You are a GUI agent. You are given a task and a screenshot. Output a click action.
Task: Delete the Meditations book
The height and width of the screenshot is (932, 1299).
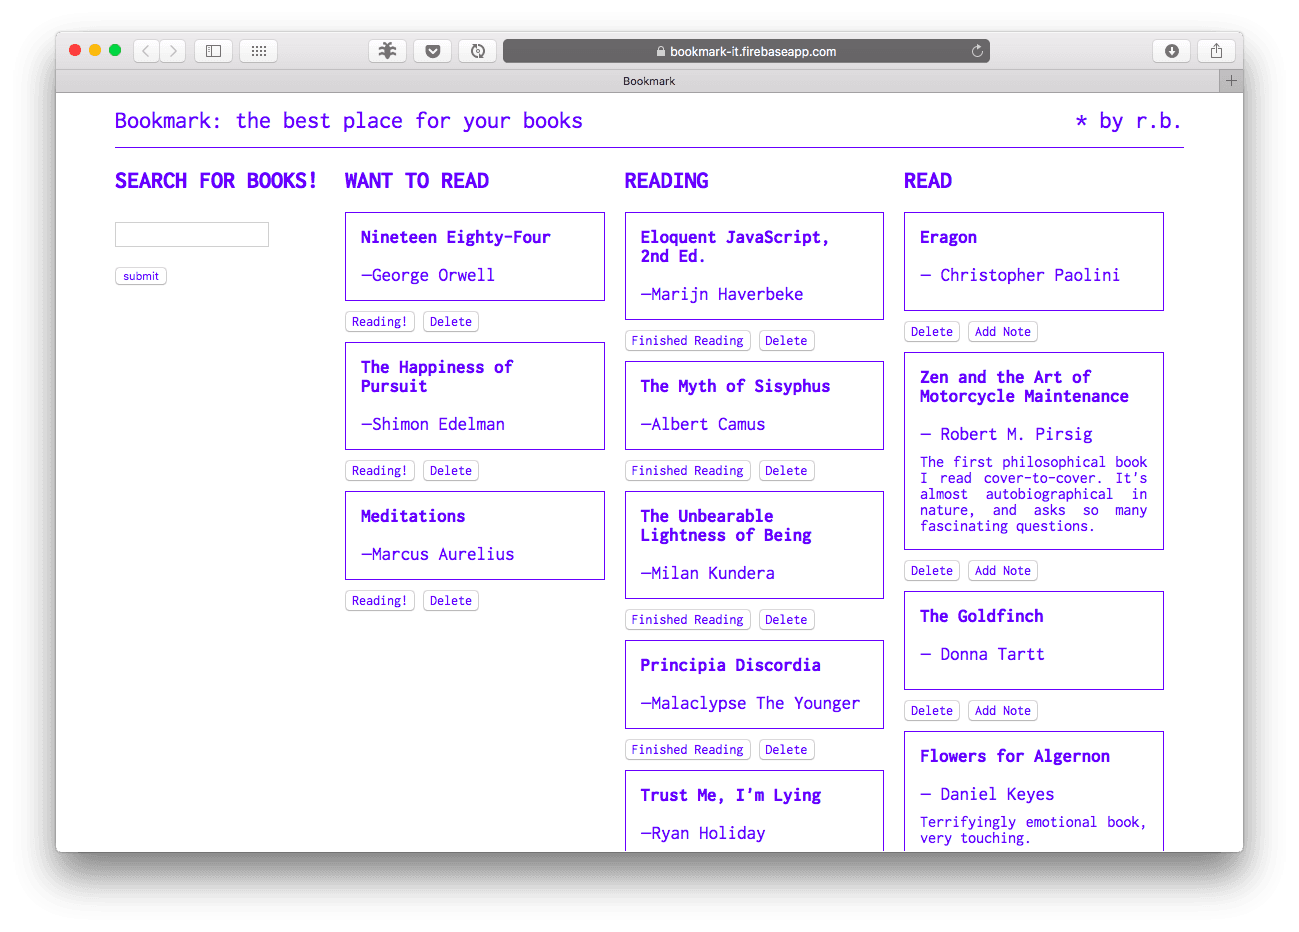pyautogui.click(x=451, y=601)
